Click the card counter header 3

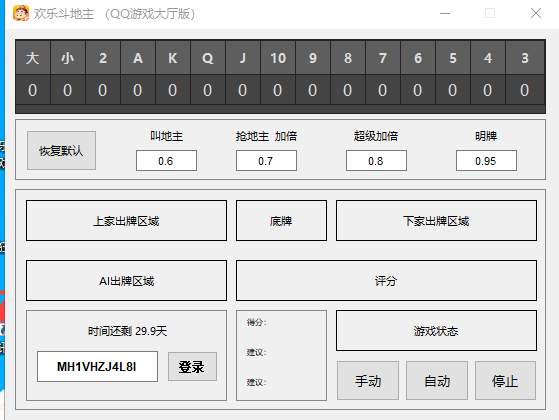pos(525,58)
